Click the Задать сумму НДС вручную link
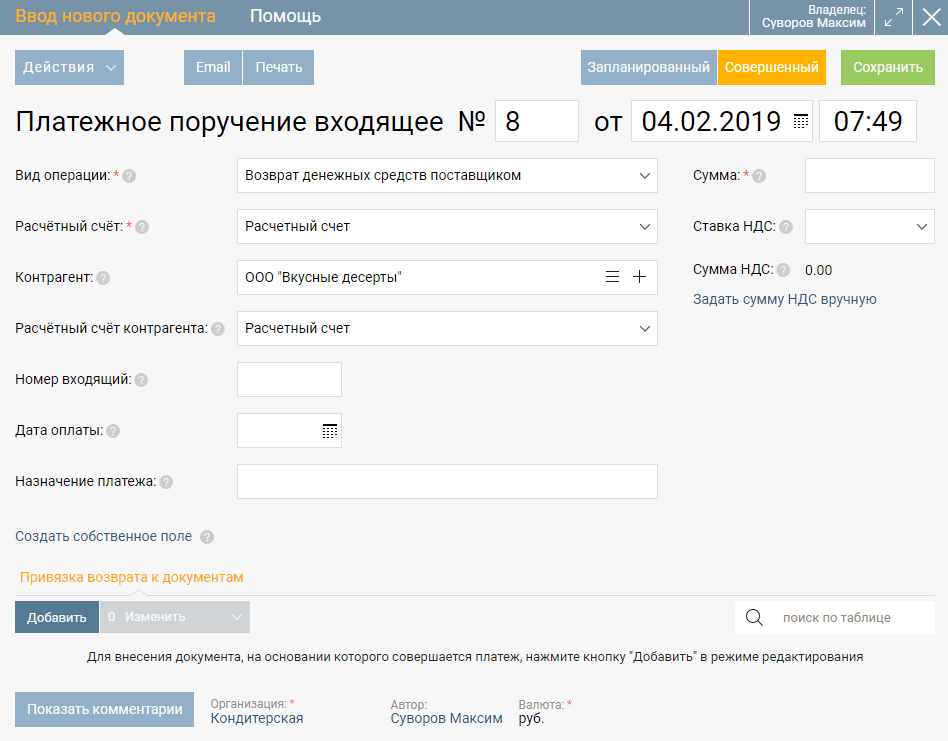The image size is (948, 741). coord(784,299)
